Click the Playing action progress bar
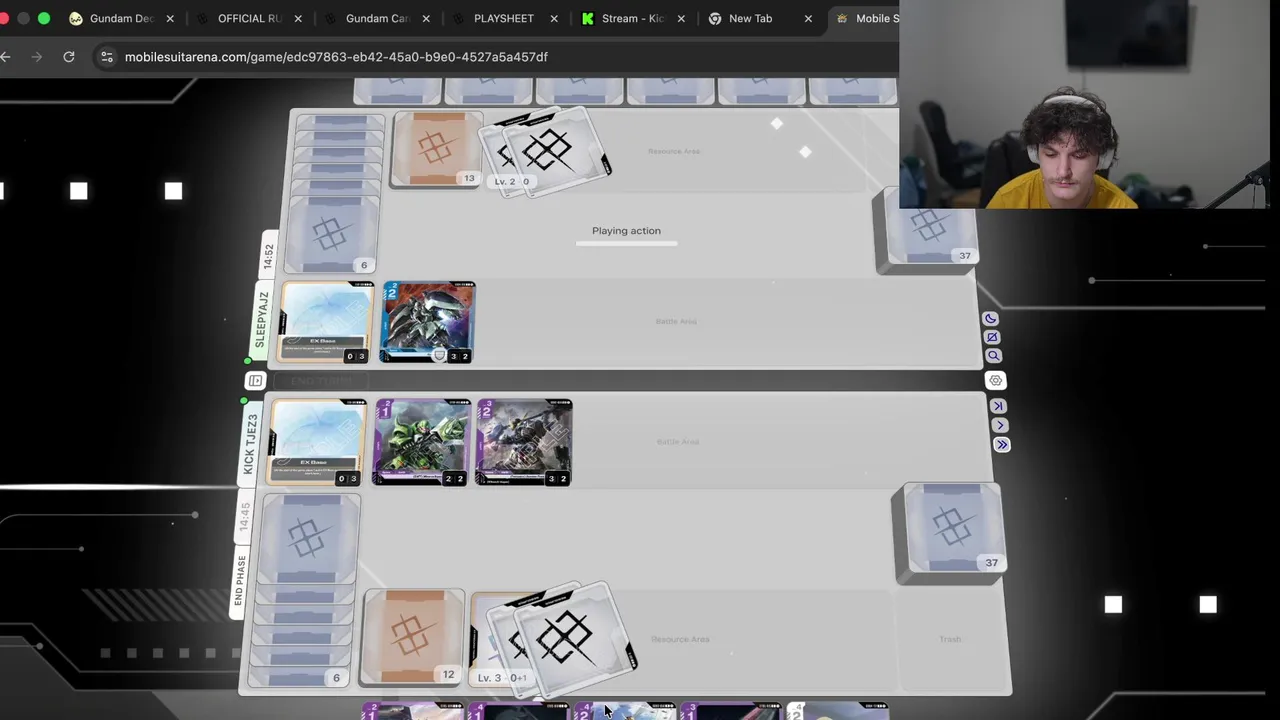Screen dimensions: 1280x720 [x=626, y=243]
